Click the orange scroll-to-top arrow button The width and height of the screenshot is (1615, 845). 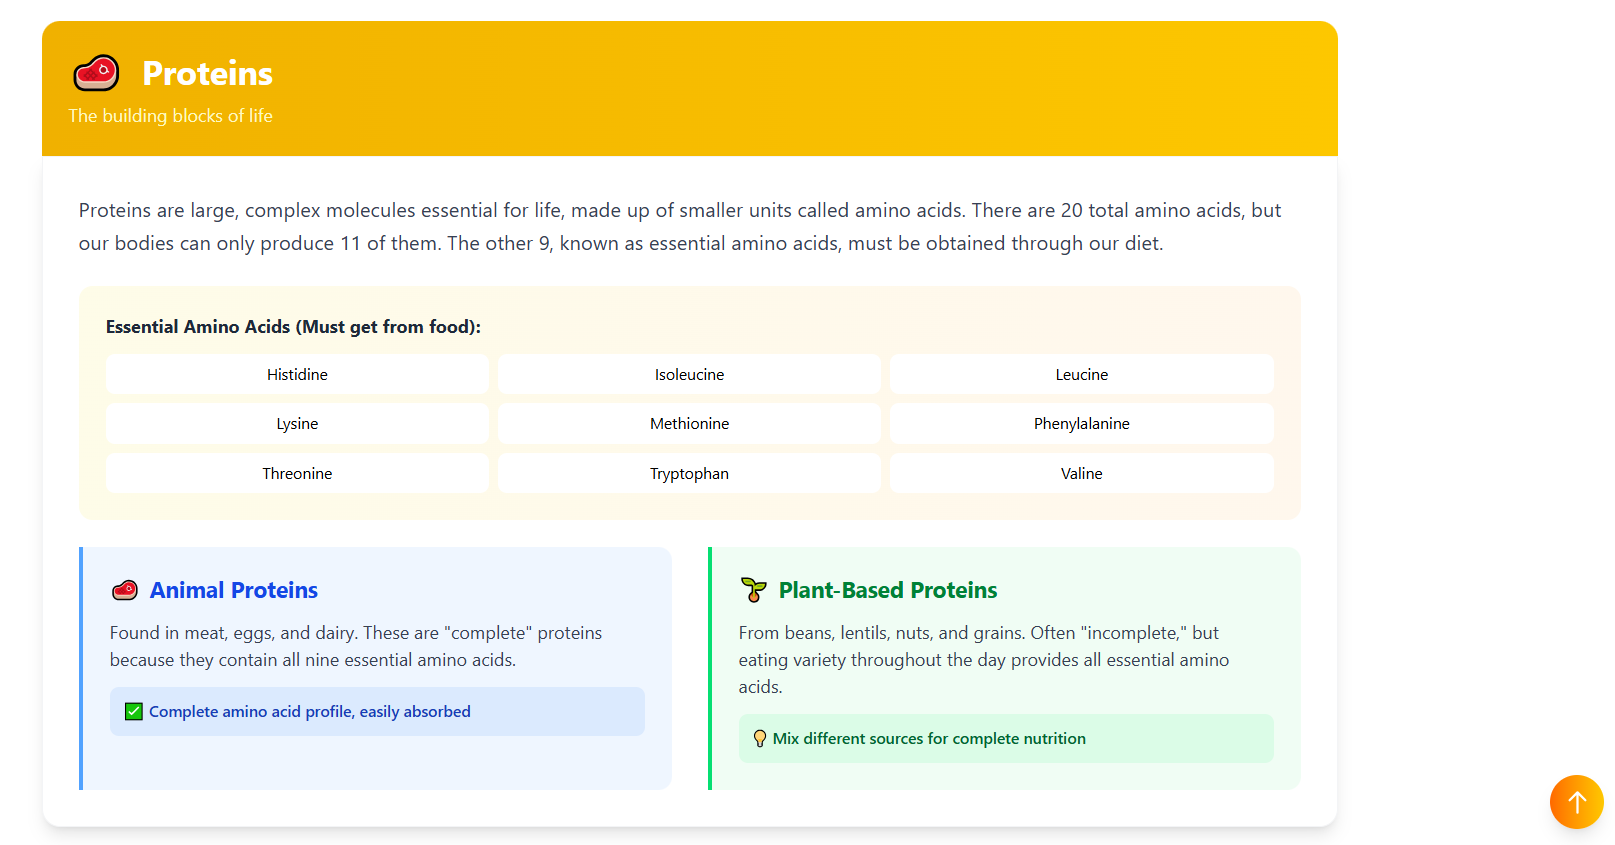[x=1576, y=802]
